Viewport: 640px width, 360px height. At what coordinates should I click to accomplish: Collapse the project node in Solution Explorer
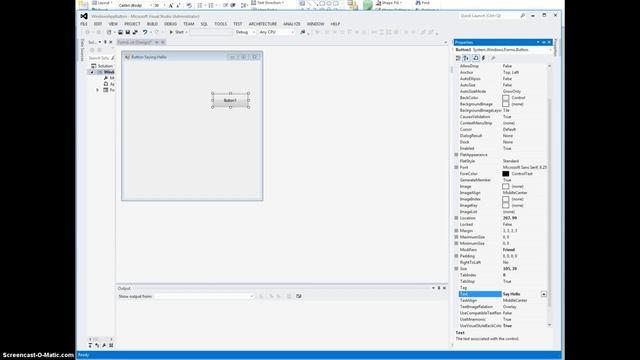92,72
